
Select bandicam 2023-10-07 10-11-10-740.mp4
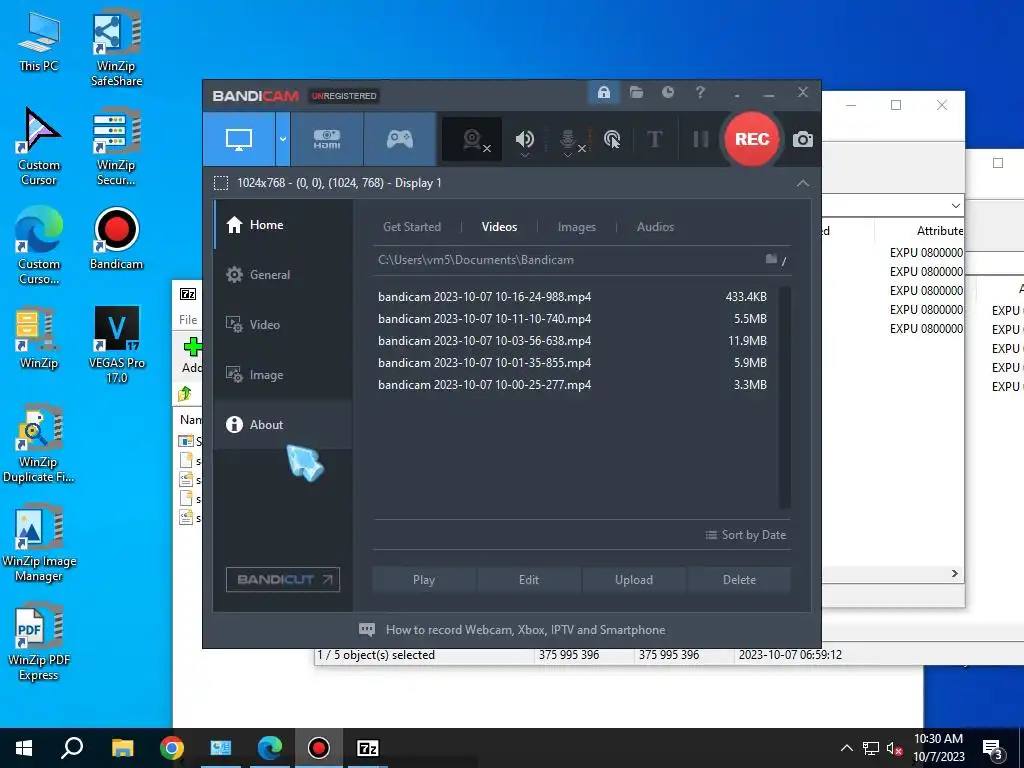572,319
